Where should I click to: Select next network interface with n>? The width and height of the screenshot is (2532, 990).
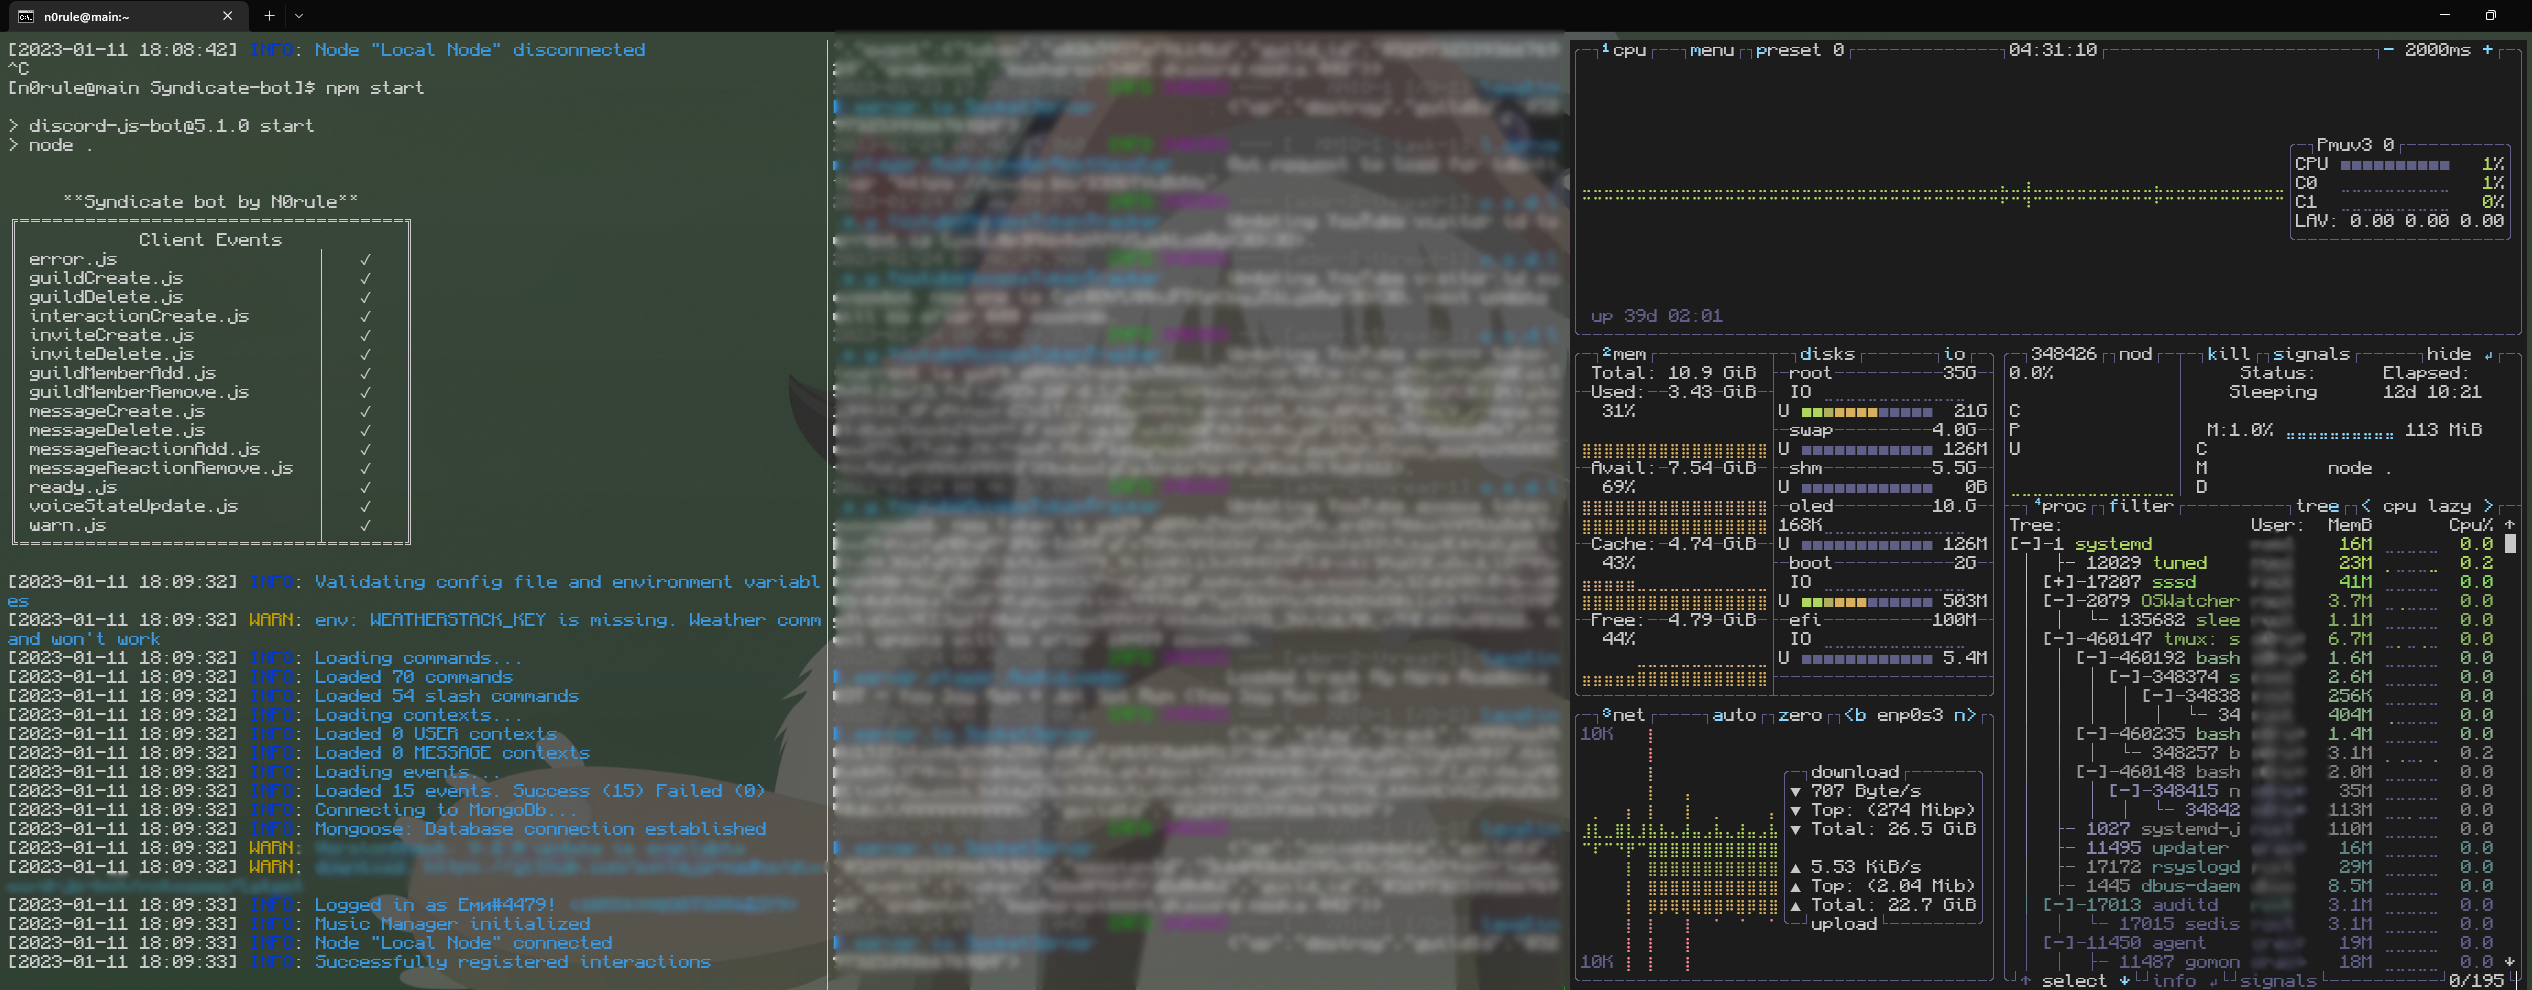click(1965, 715)
